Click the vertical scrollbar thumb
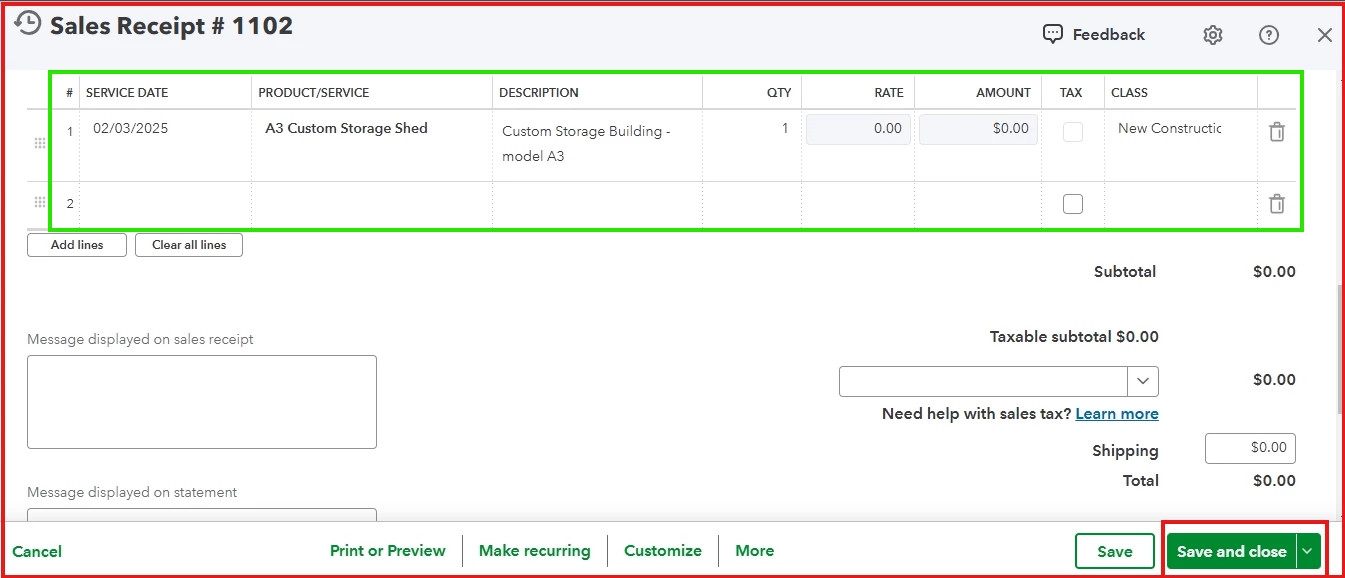Image resolution: width=1345 pixels, height=578 pixels. [x=1340, y=351]
